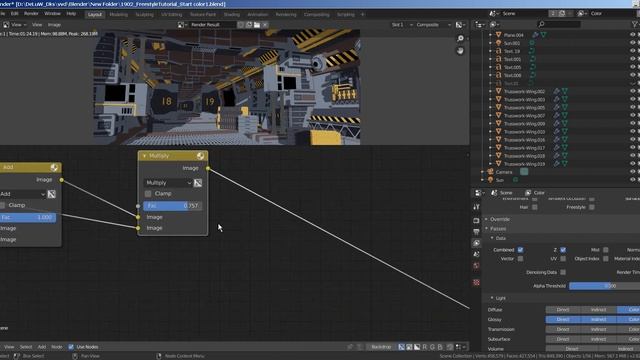
Task: Enable Subsurface Indirect pass button
Action: click(x=598, y=339)
